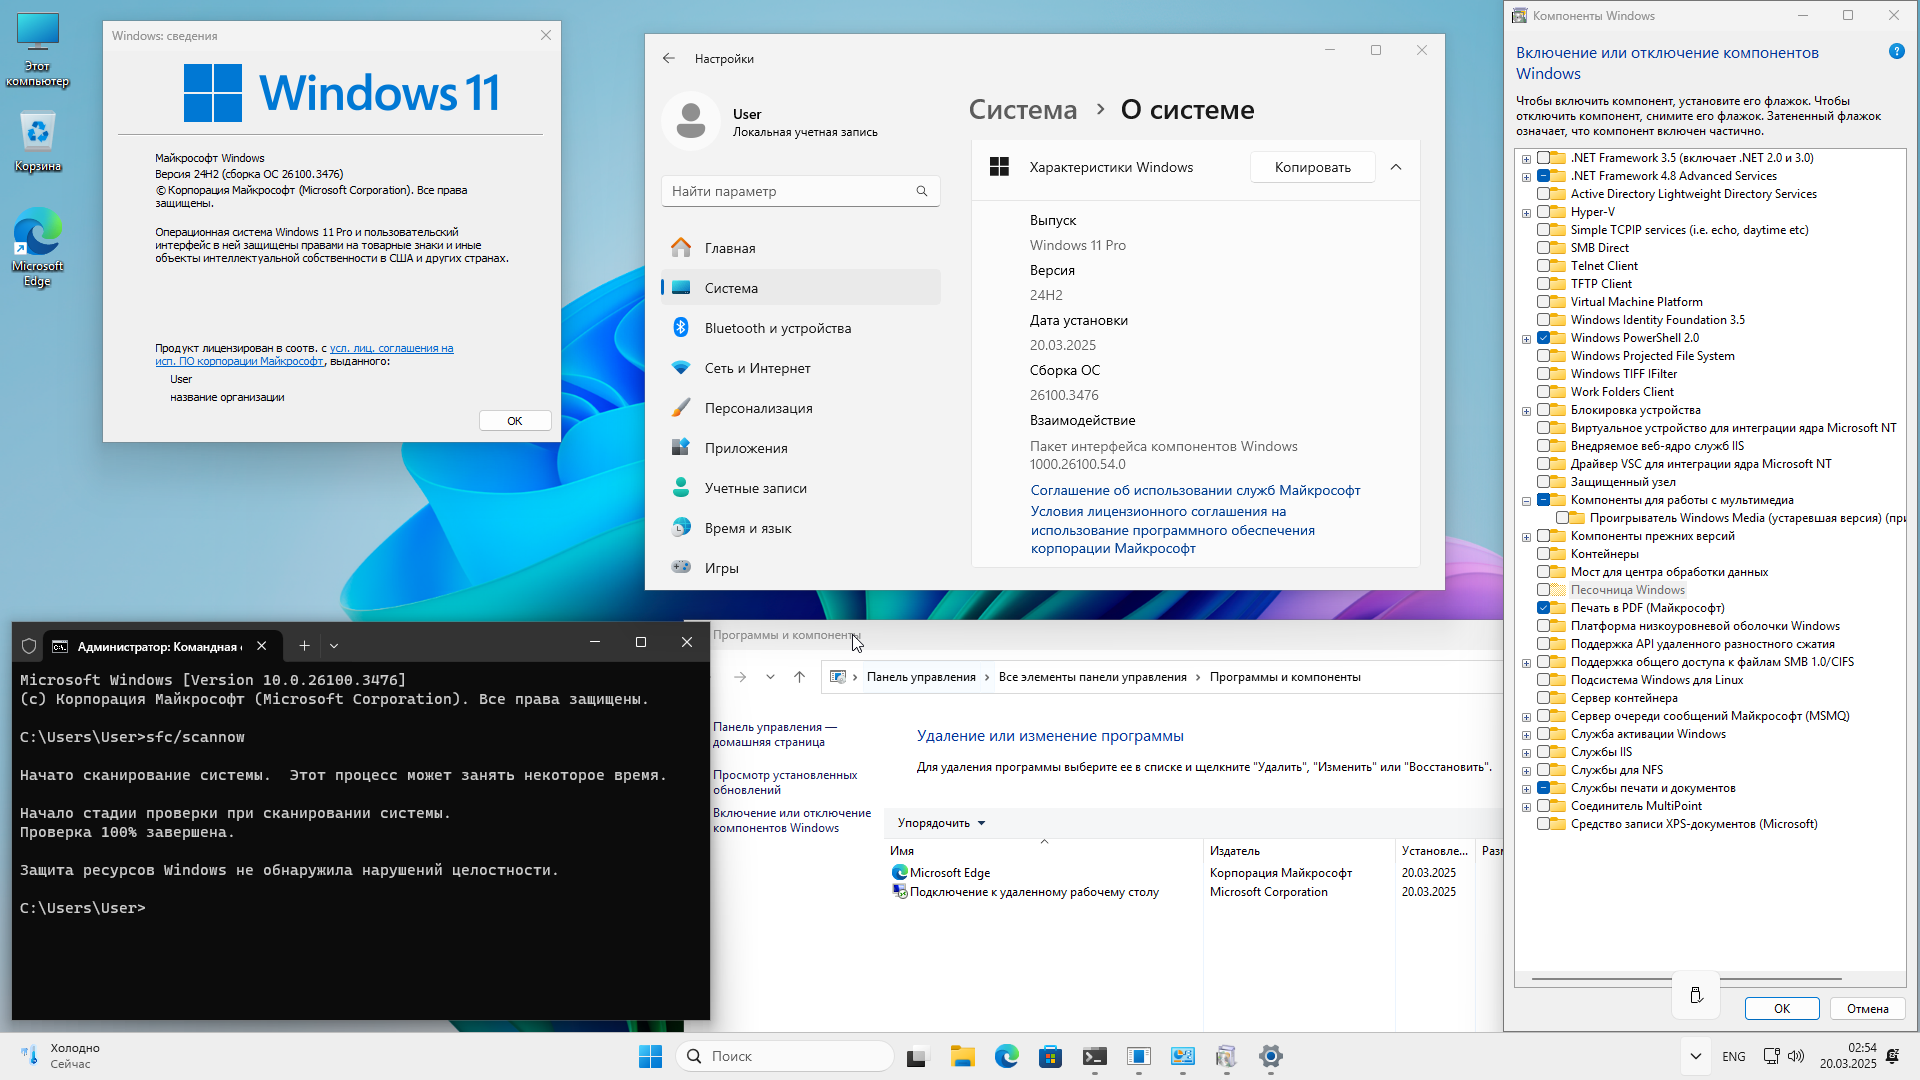Open Microsoft Store from the taskbar
1920x1080 pixels.
[x=1050, y=1056]
